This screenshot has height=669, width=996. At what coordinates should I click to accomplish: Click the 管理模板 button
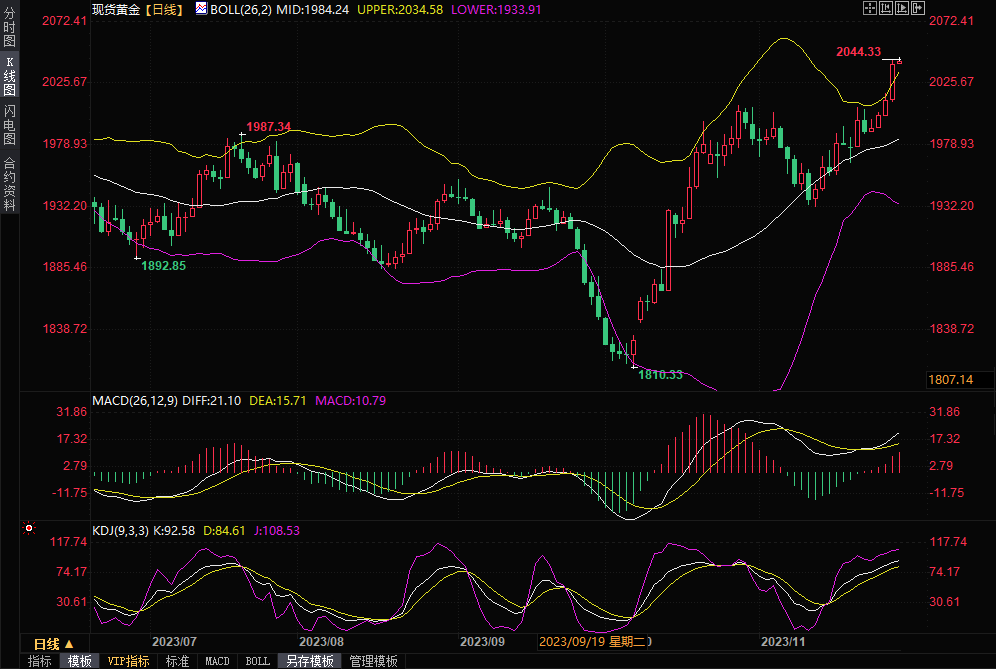click(x=373, y=661)
